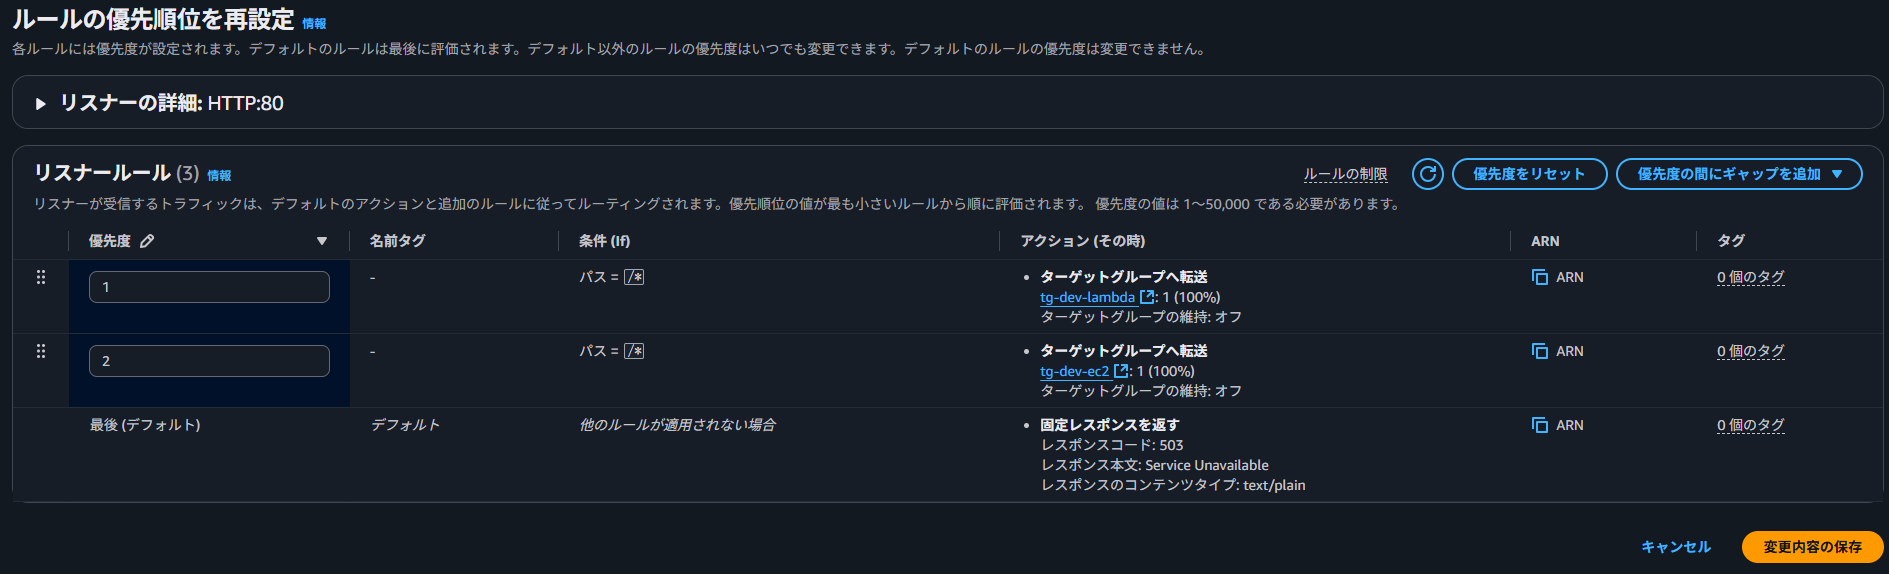
Task: Toggle sort arrow on 優先度 column
Action: pos(322,241)
